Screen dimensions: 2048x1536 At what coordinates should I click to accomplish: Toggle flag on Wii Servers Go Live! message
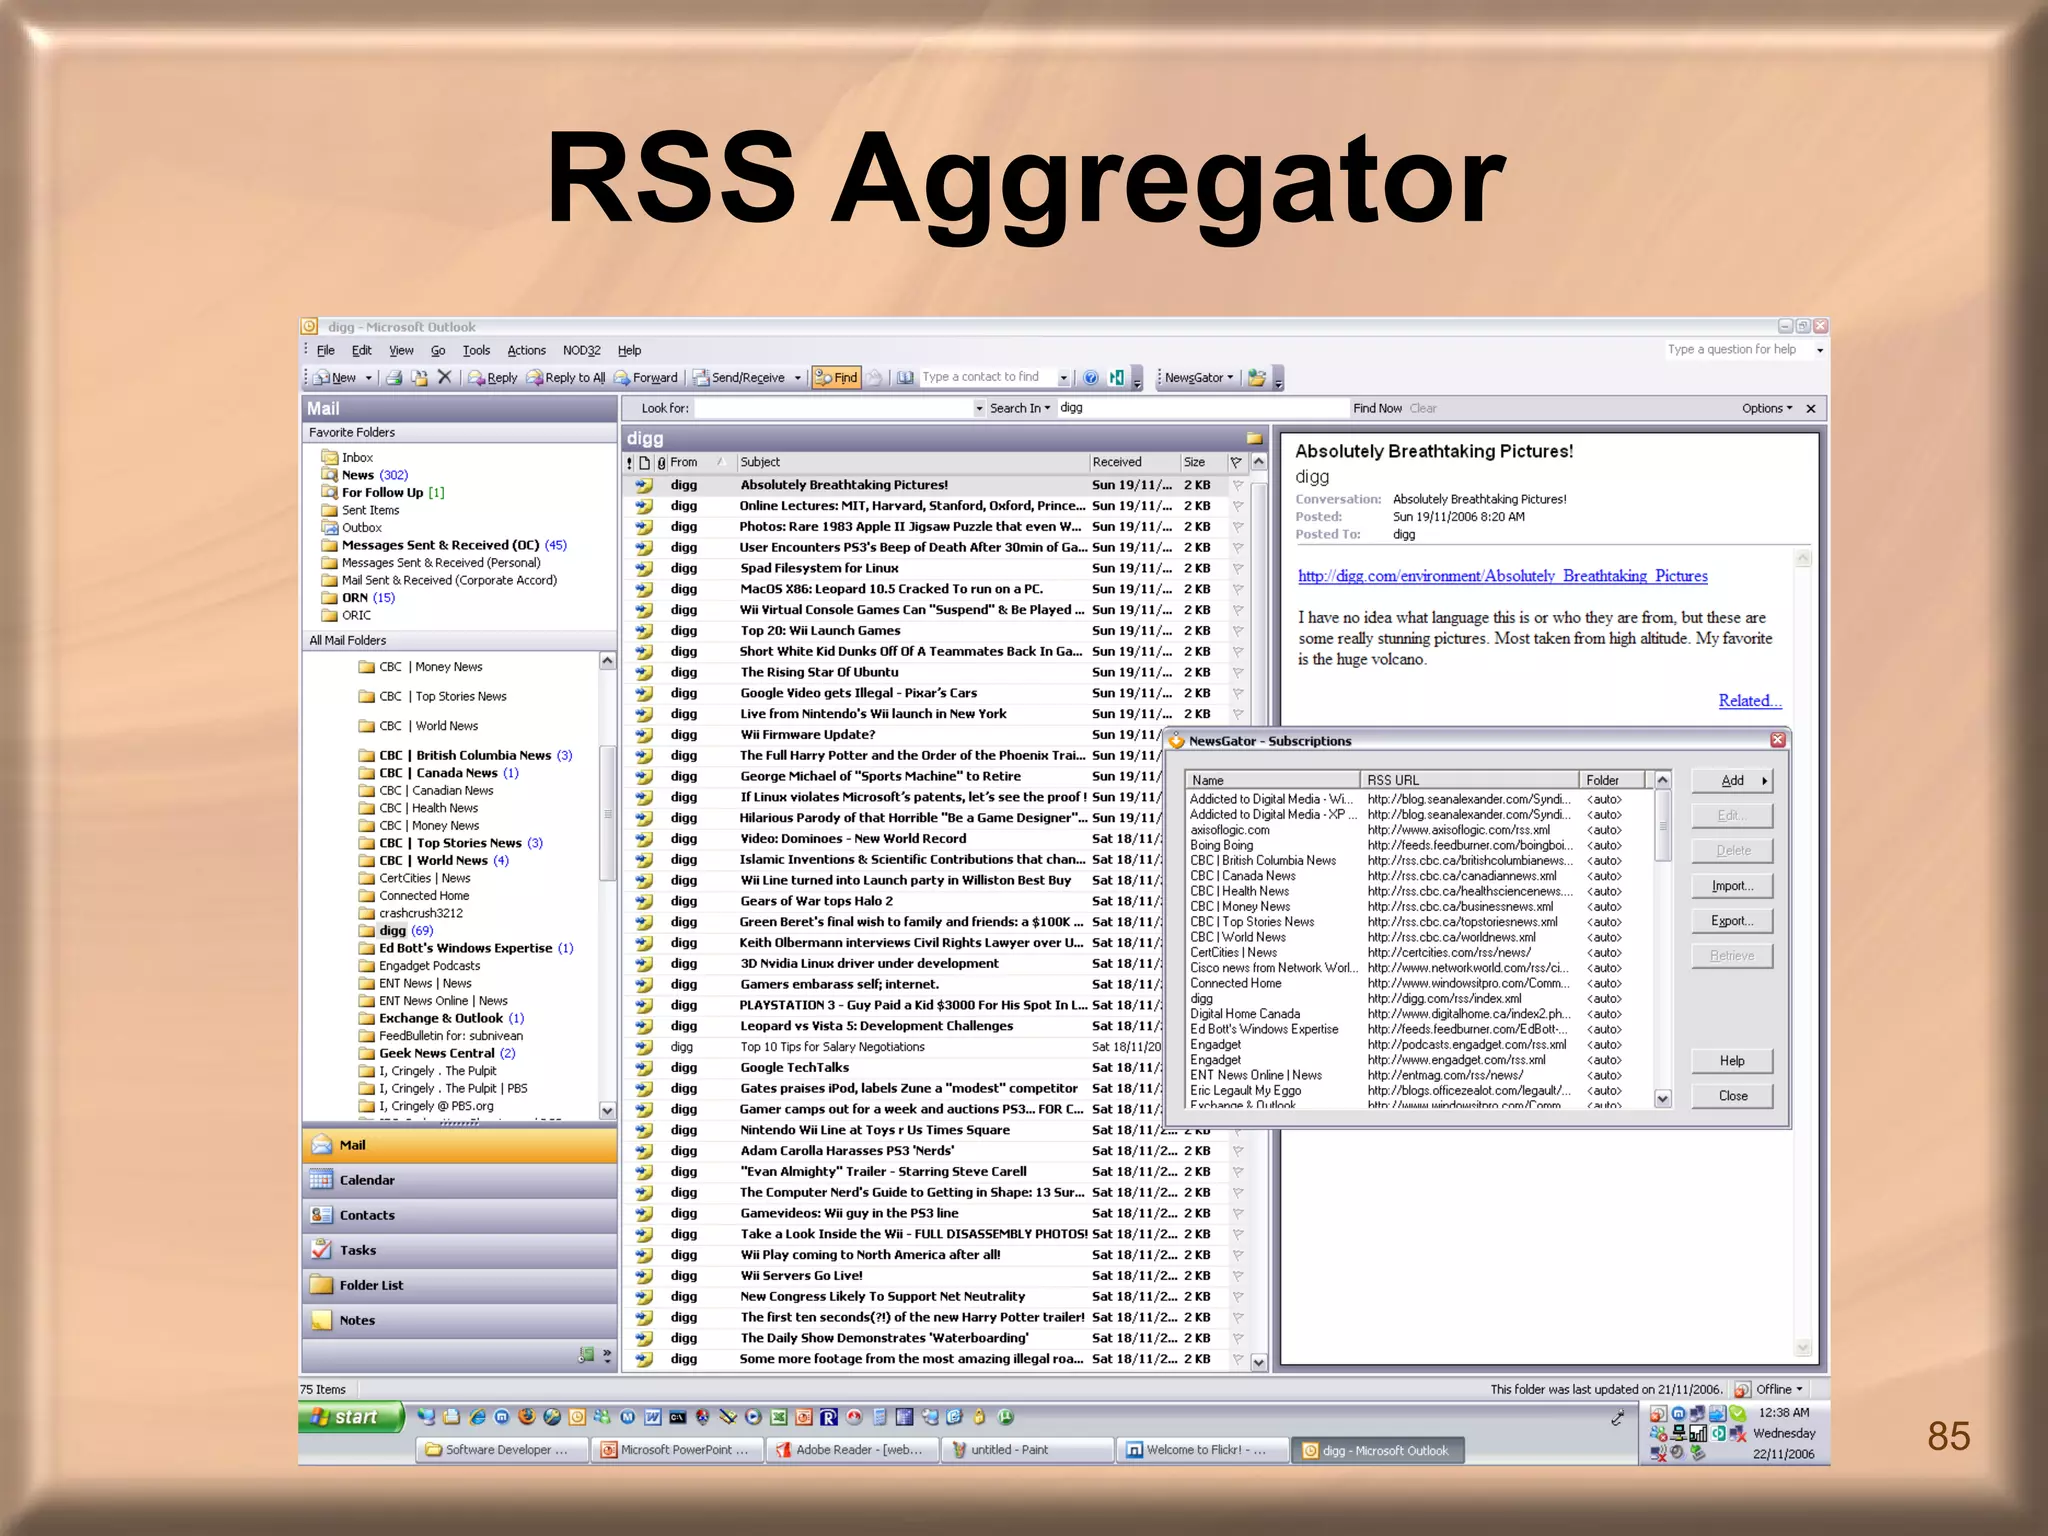click(1237, 1276)
